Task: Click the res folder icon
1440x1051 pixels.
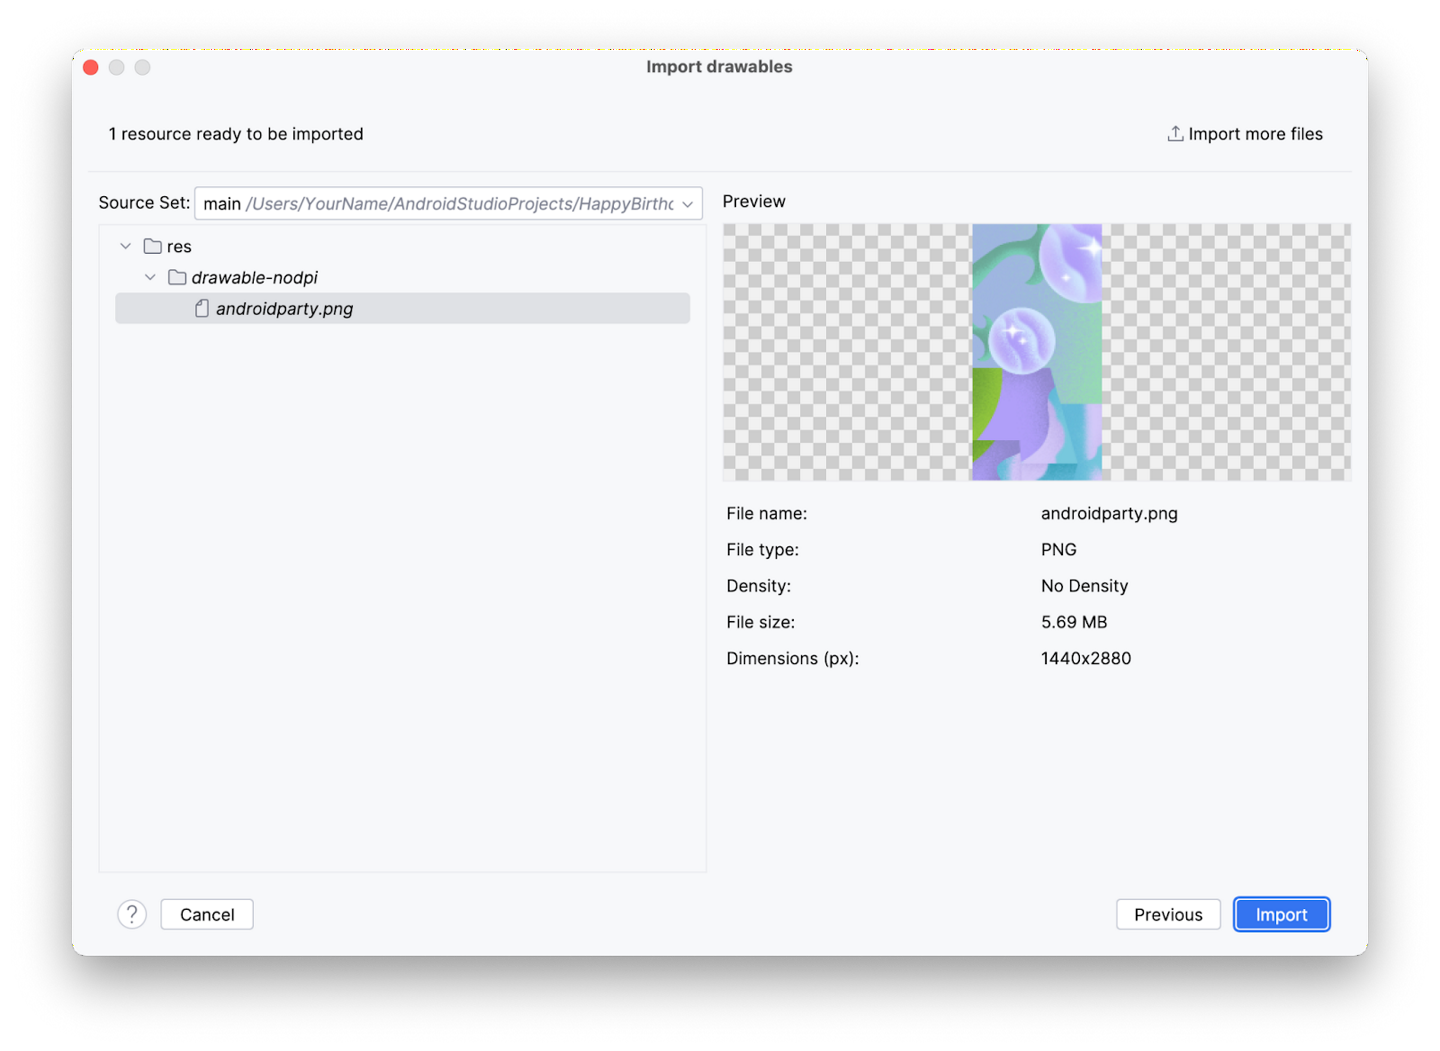Action: [153, 246]
